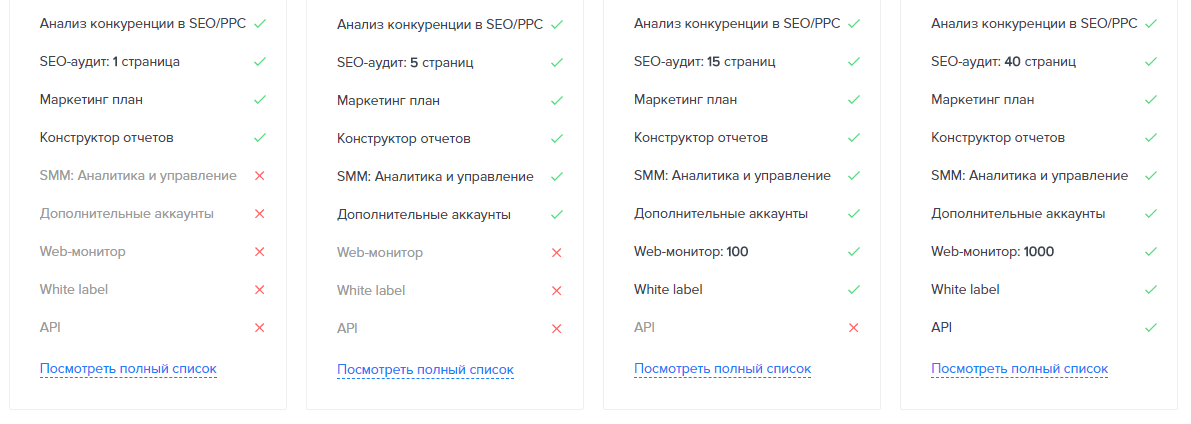Image resolution: width=1191 pixels, height=424 pixels.
Task: Click red cross beside Web-монитор in 5-page plan
Action: coord(557,253)
